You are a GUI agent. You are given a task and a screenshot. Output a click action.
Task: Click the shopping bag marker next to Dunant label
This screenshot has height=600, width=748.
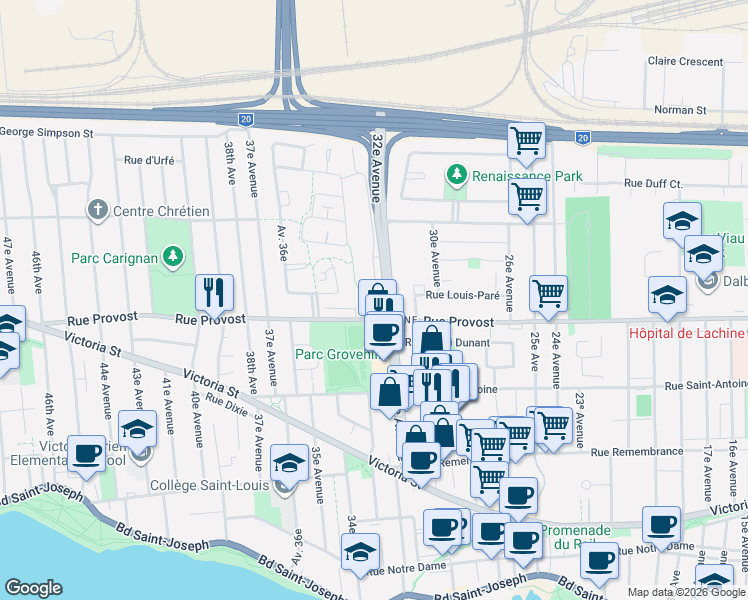pyautogui.click(x=432, y=340)
